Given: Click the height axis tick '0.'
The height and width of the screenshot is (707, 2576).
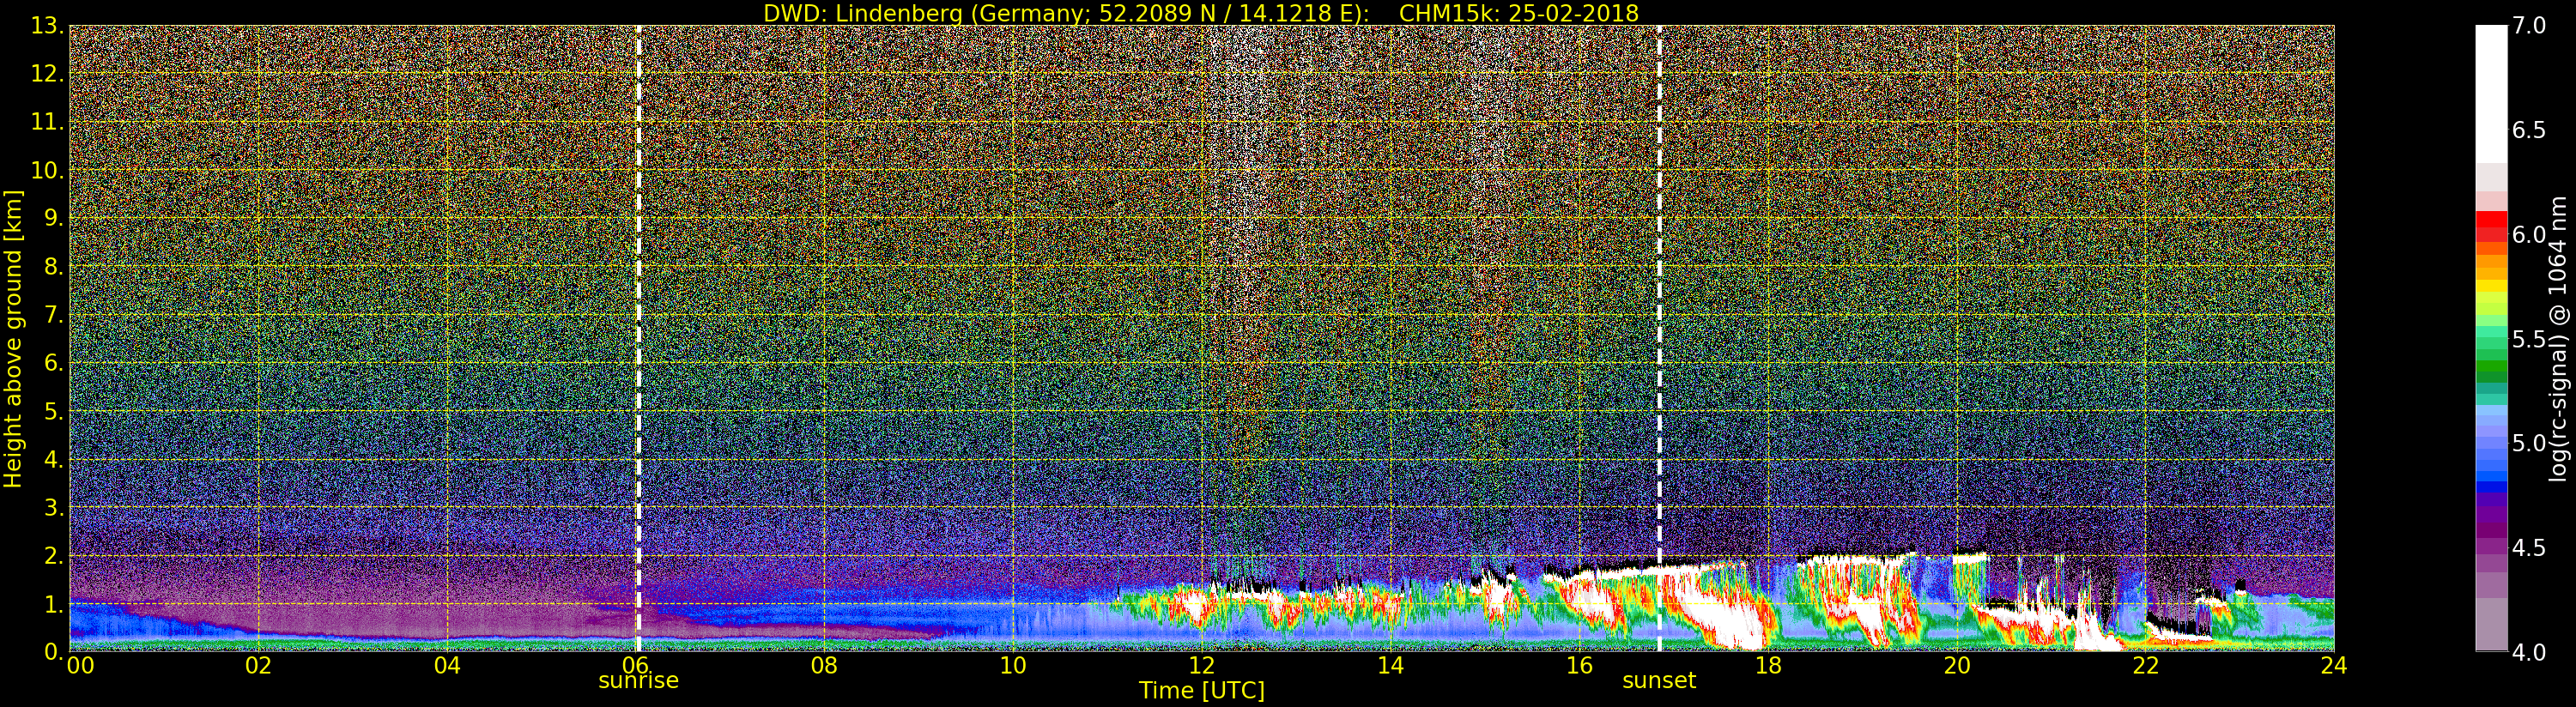Looking at the screenshot, I should [55, 651].
